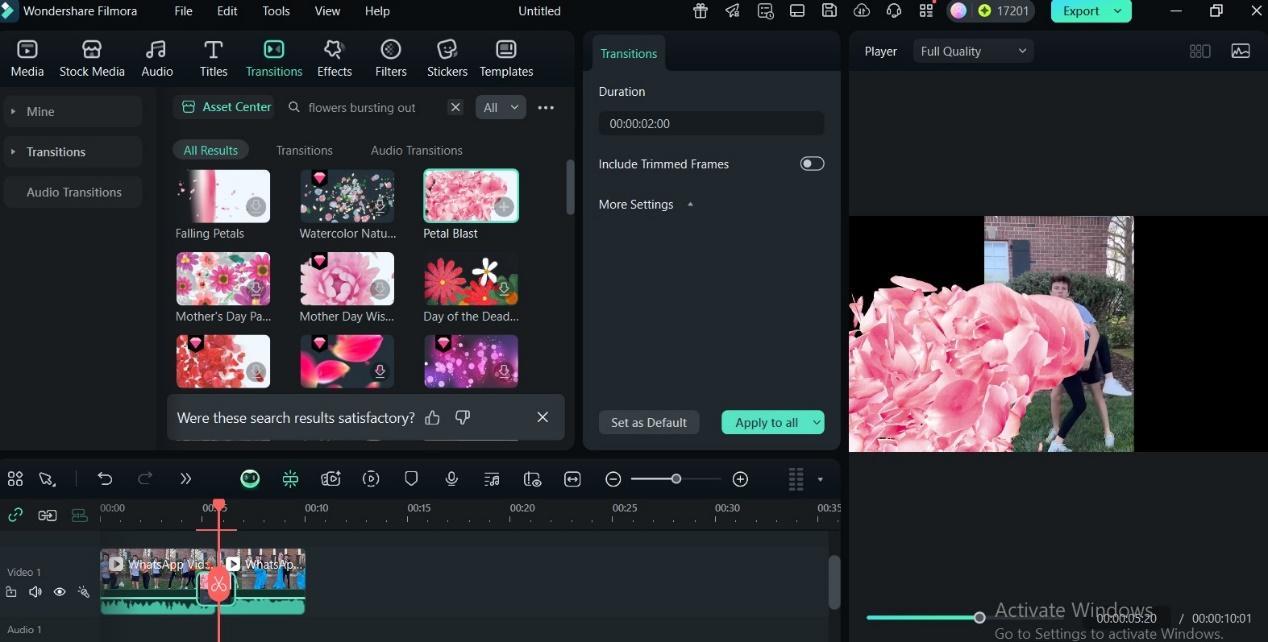
Task: Click the voiceover microphone icon
Action: point(451,479)
